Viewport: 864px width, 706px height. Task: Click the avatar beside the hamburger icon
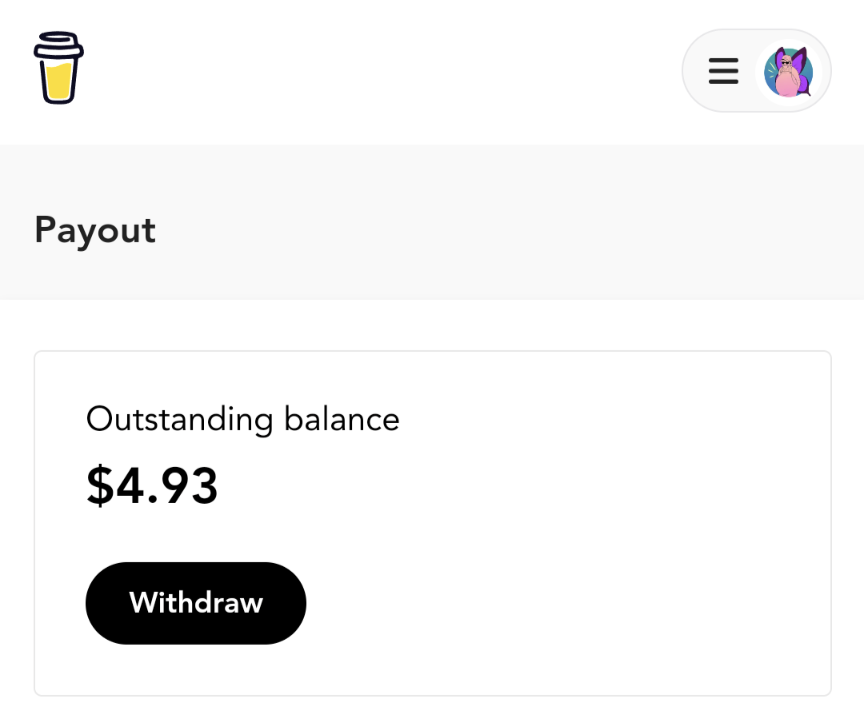tap(789, 72)
